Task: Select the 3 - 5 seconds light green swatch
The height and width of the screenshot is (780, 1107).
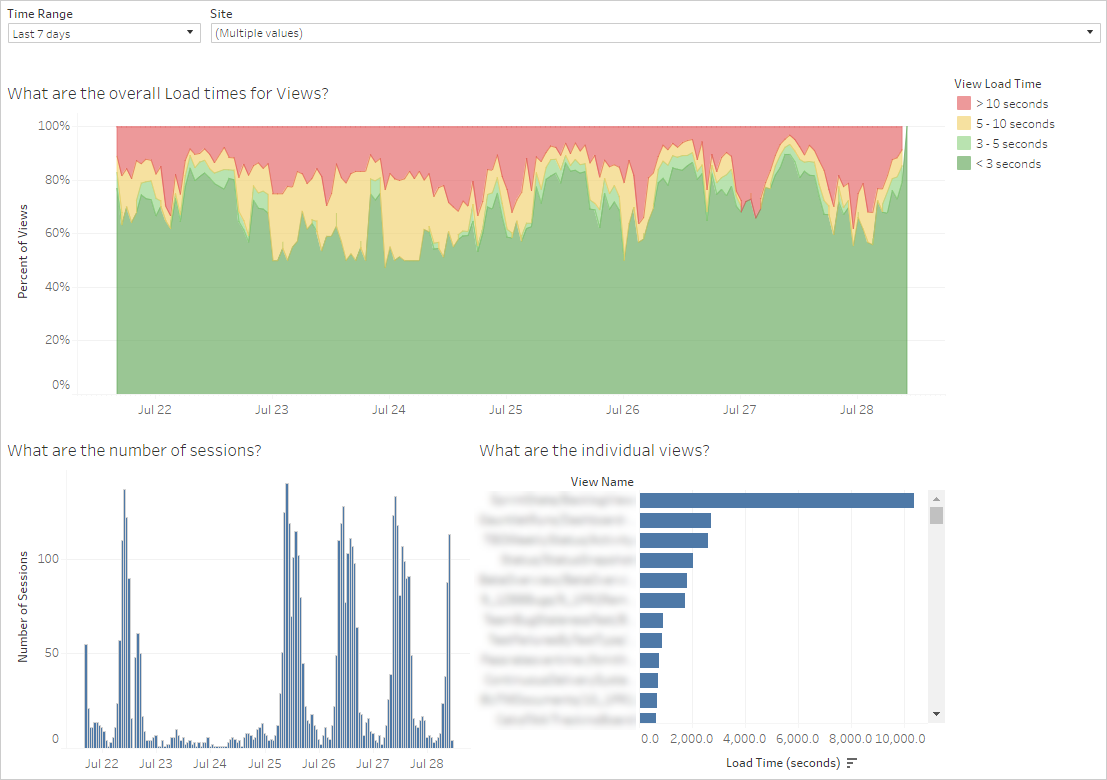Action: tap(964, 143)
